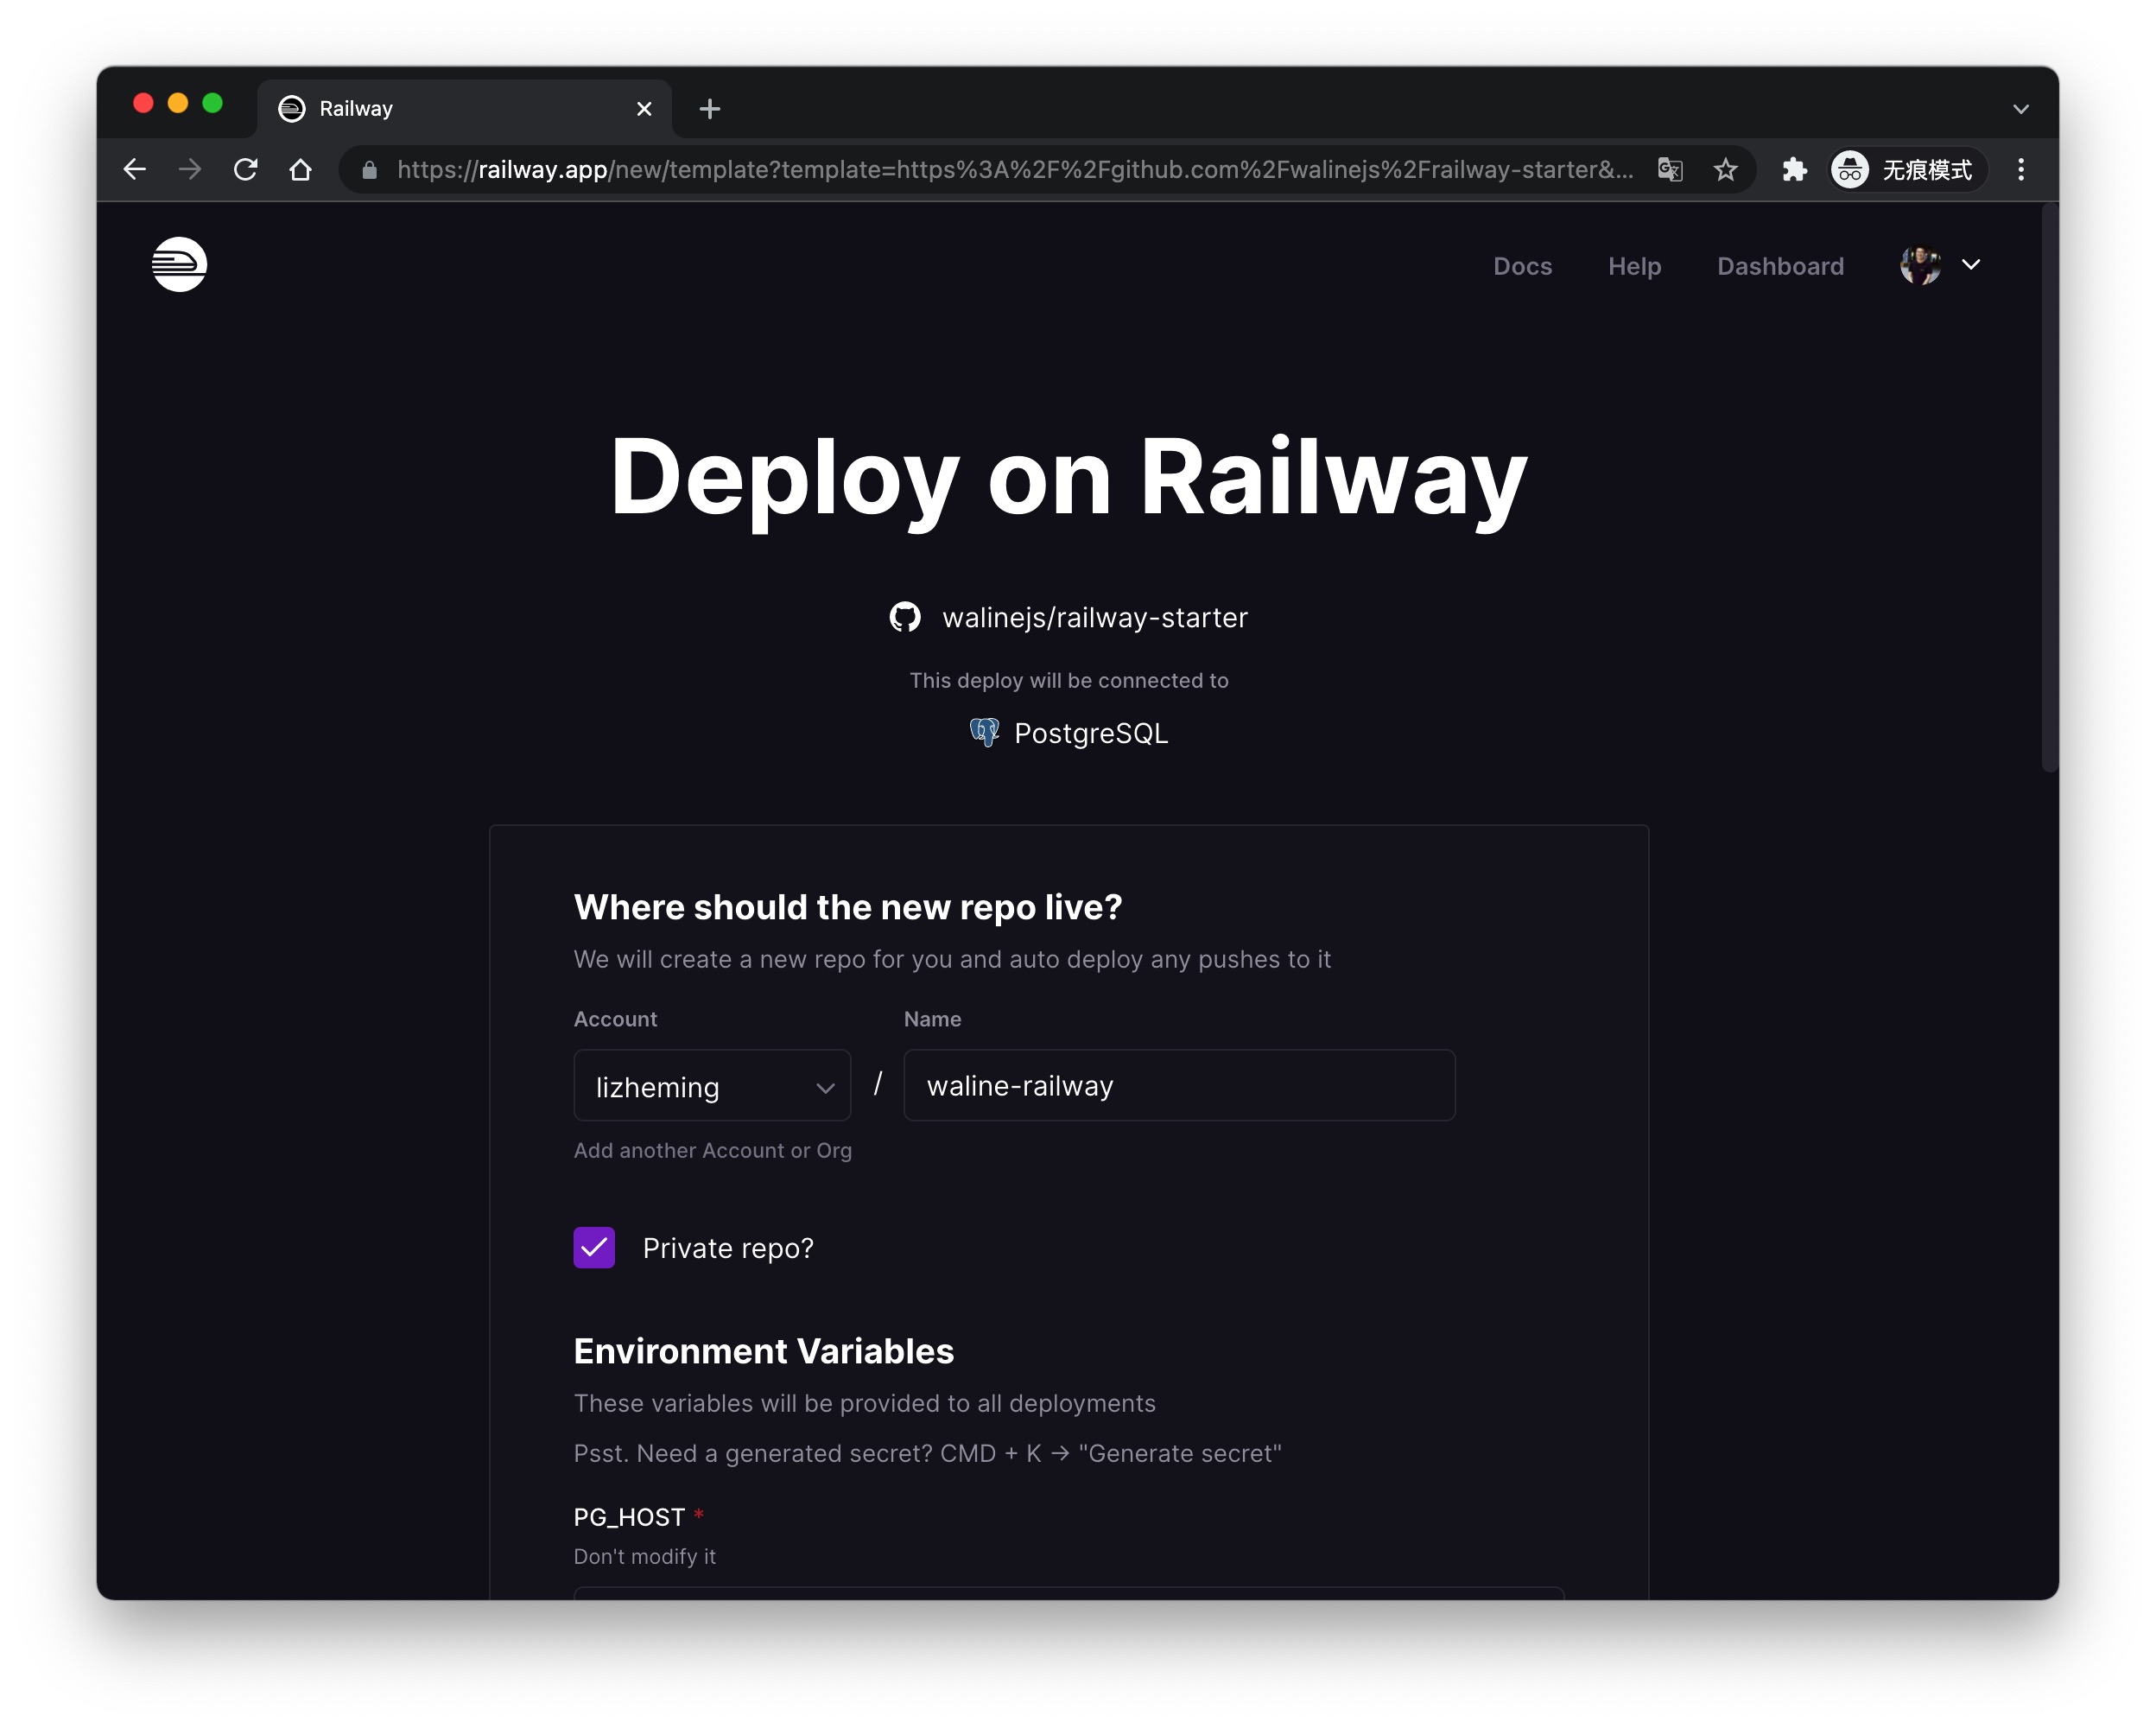The height and width of the screenshot is (1728, 2156).
Task: Click the page vertical scrollbar
Action: (x=2049, y=487)
